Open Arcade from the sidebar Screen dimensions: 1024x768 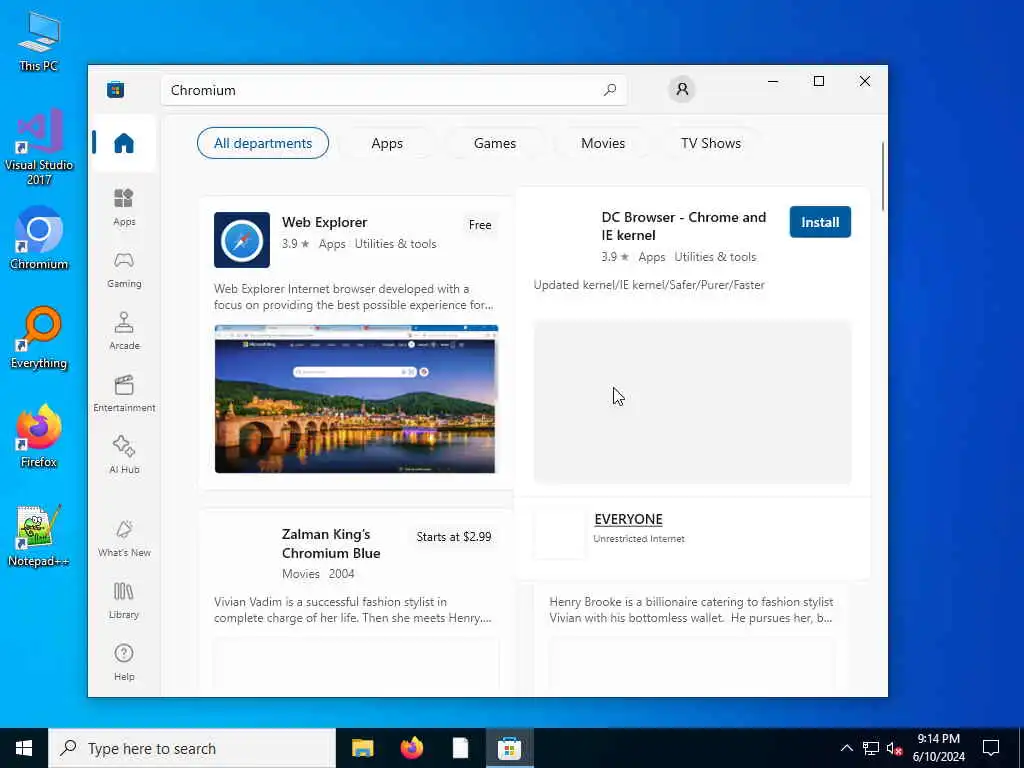point(124,331)
